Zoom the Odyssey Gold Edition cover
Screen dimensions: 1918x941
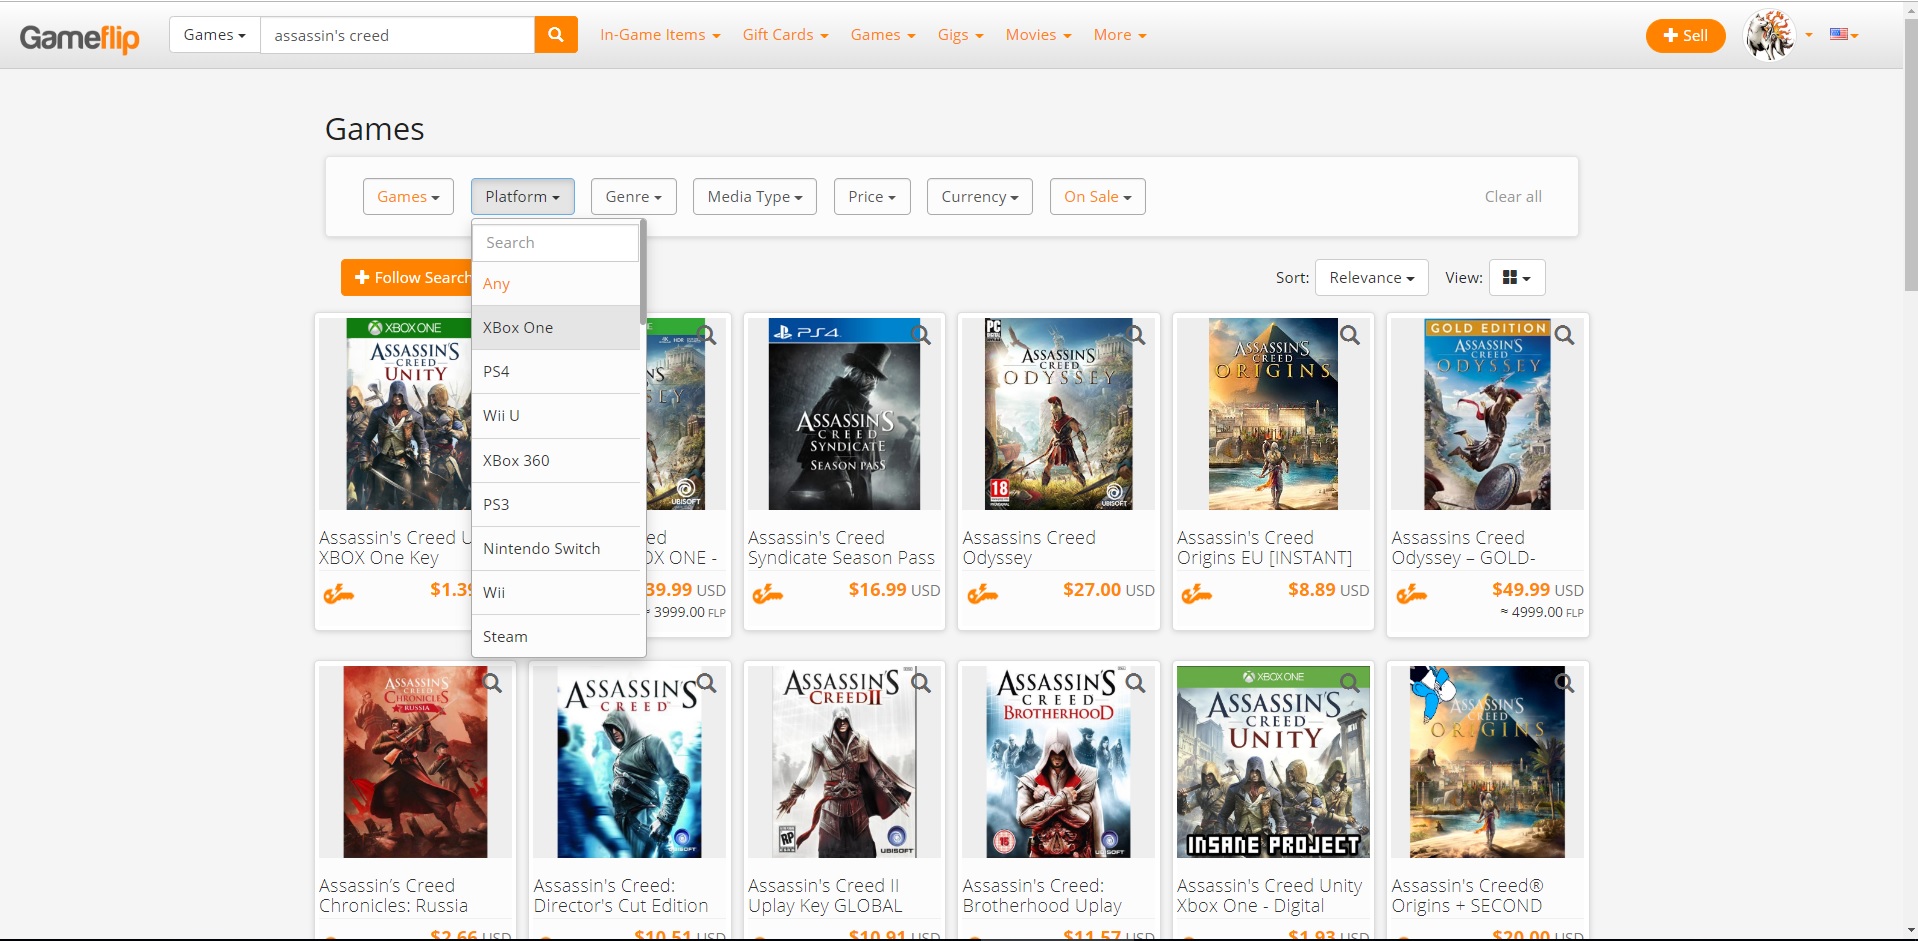point(1565,335)
